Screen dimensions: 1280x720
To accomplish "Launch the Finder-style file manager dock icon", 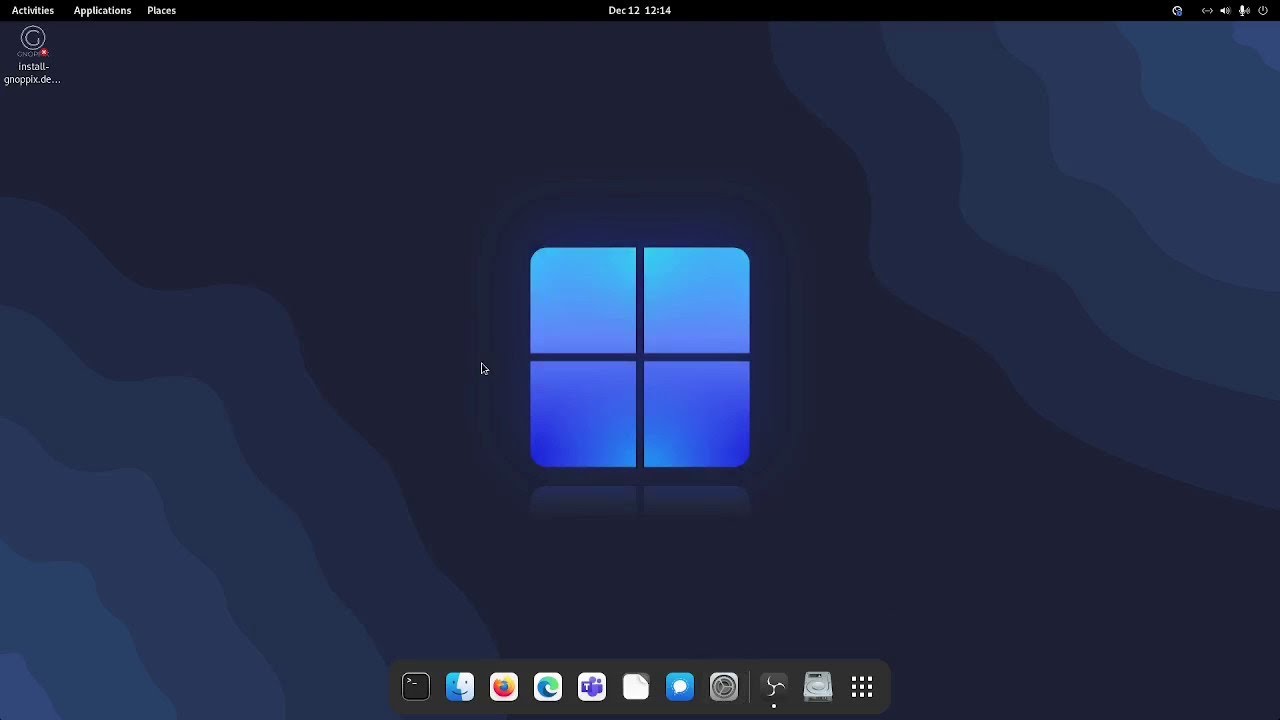I will (460, 687).
